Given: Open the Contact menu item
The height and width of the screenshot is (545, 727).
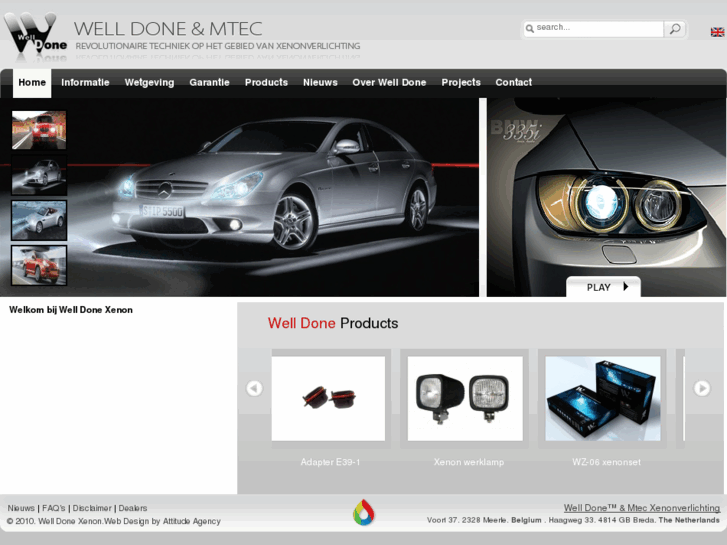Looking at the screenshot, I should point(513,83).
